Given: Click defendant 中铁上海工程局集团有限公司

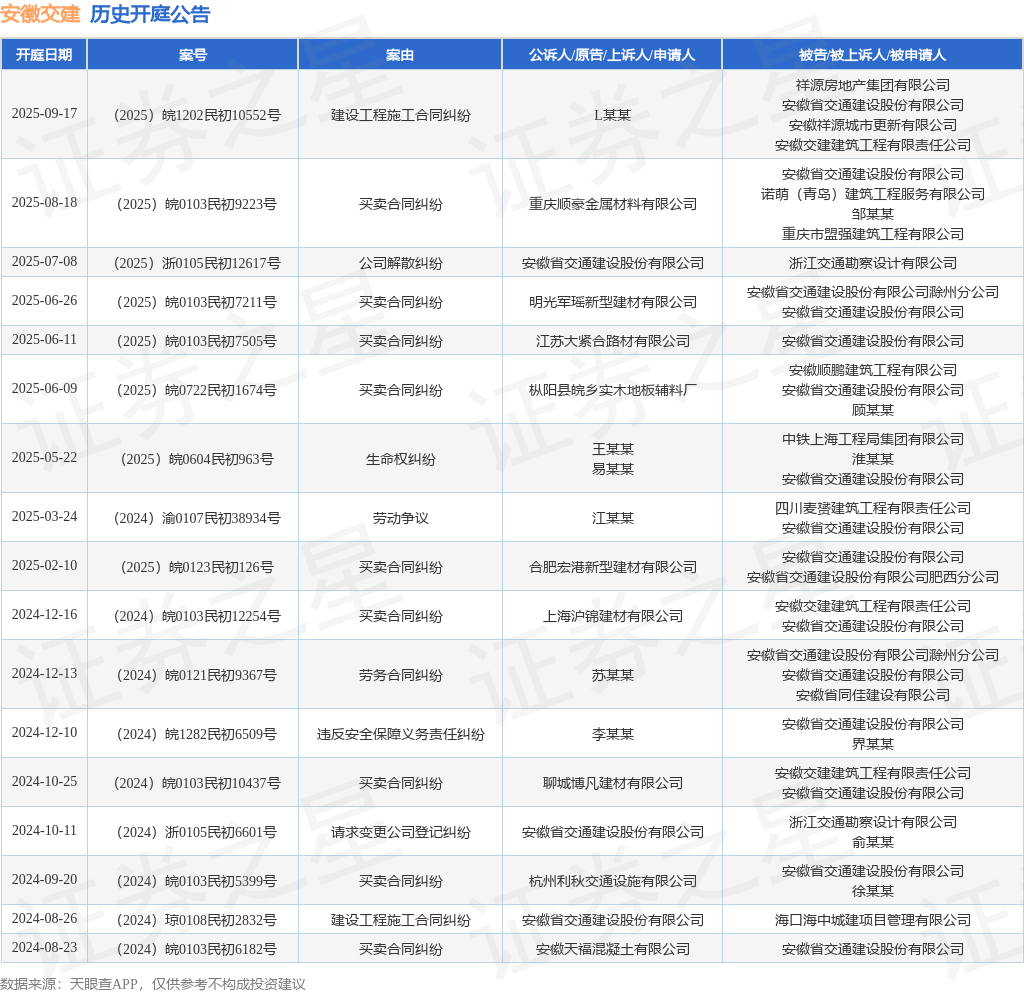Looking at the screenshot, I should tap(872, 439).
